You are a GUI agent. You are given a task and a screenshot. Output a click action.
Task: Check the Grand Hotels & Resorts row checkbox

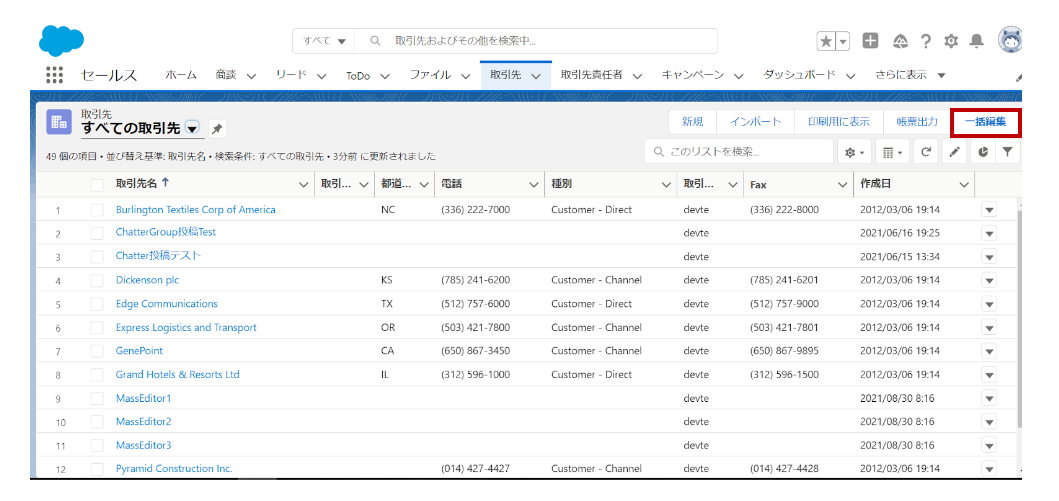pos(97,375)
